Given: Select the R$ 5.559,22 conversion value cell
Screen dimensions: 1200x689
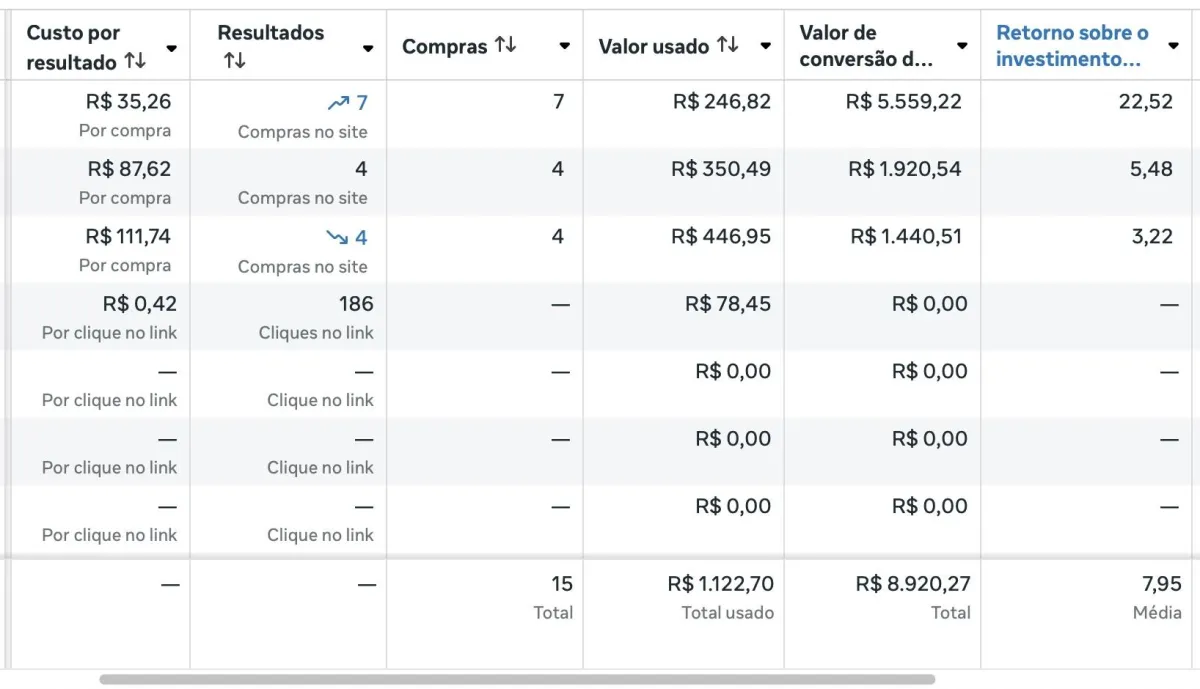Looking at the screenshot, I should coord(883,115).
